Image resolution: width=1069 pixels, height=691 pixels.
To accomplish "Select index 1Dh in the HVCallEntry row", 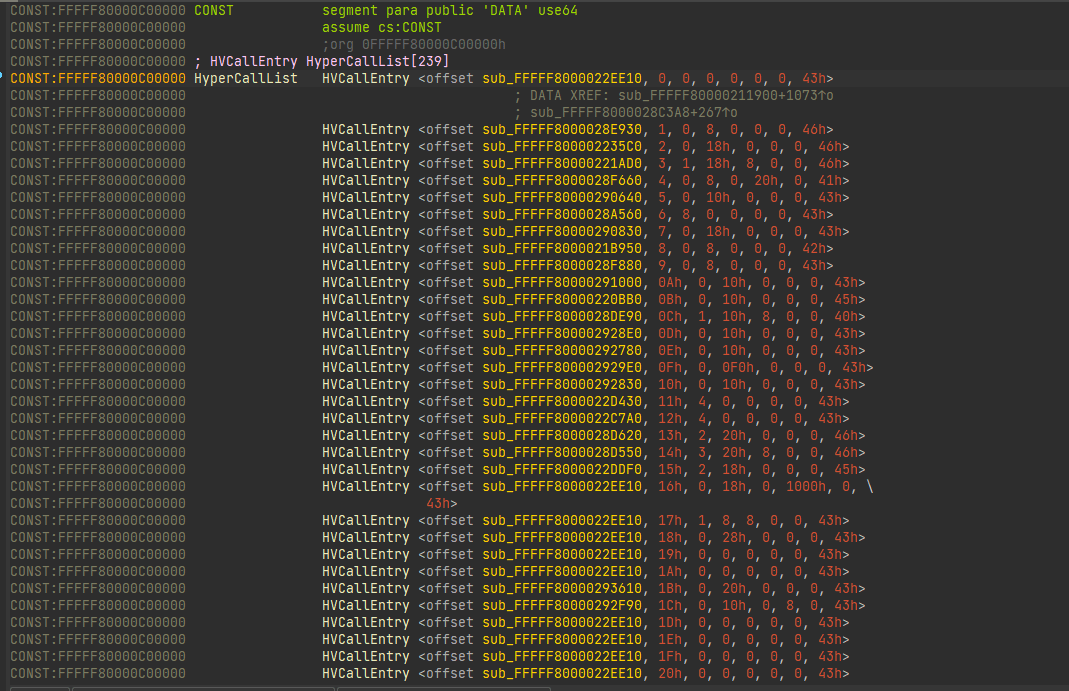I will pos(669,622).
